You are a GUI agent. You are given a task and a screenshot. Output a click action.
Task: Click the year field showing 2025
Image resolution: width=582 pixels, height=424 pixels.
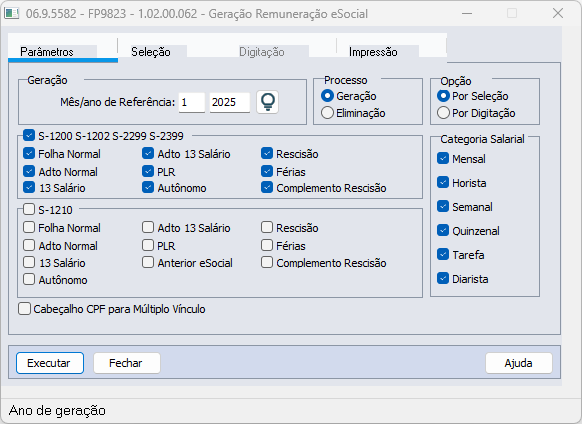[x=229, y=102]
